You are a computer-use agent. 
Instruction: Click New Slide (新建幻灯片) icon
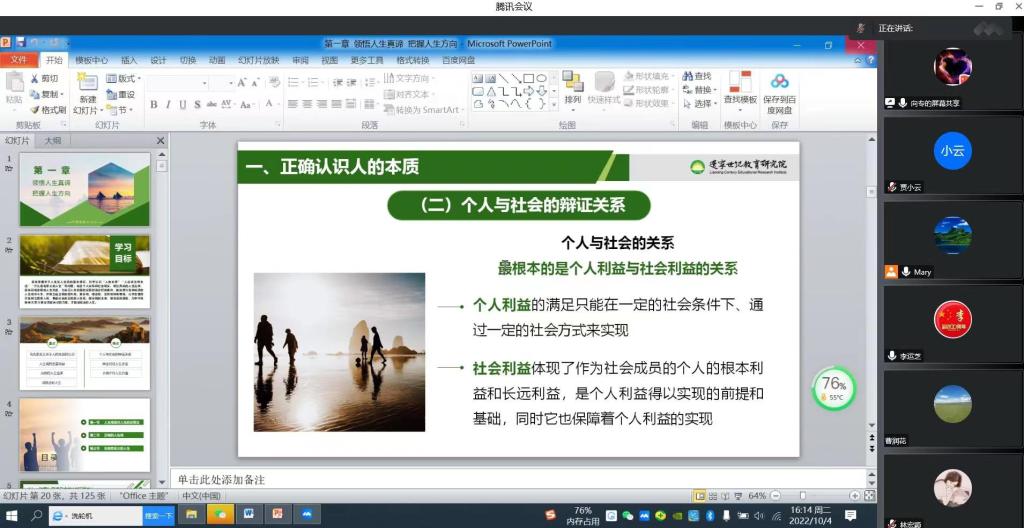(x=88, y=84)
